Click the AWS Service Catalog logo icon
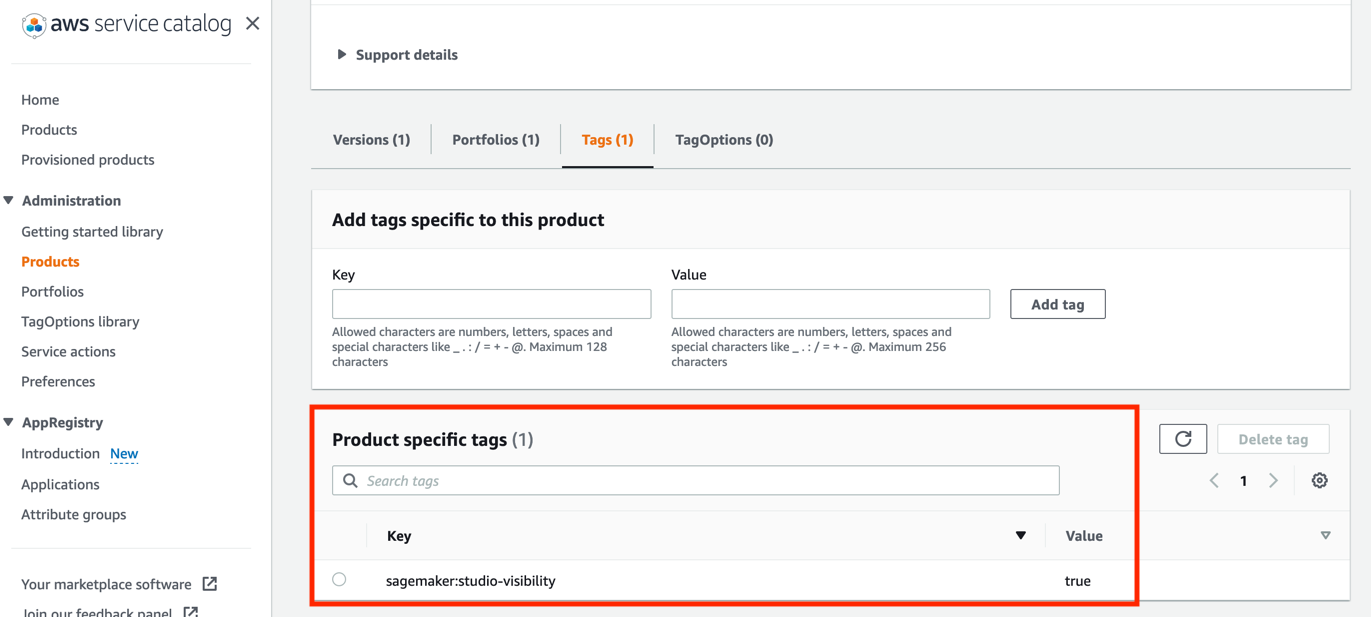The width and height of the screenshot is (1371, 617). 33,25
